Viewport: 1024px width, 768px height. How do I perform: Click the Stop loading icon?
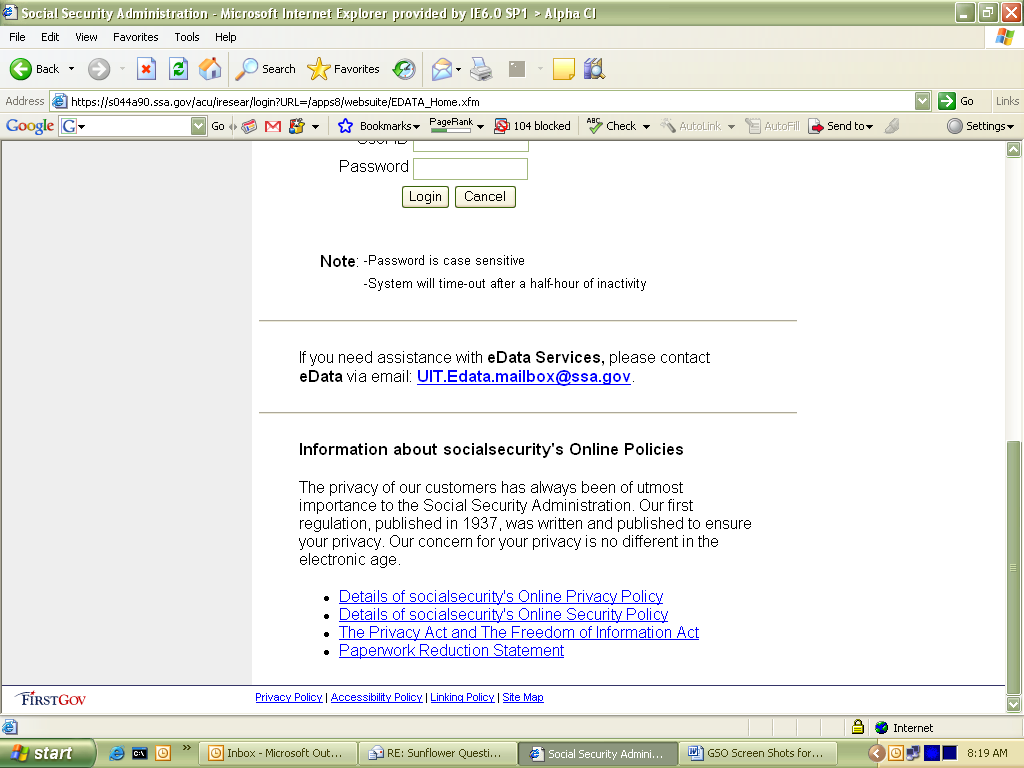146,69
